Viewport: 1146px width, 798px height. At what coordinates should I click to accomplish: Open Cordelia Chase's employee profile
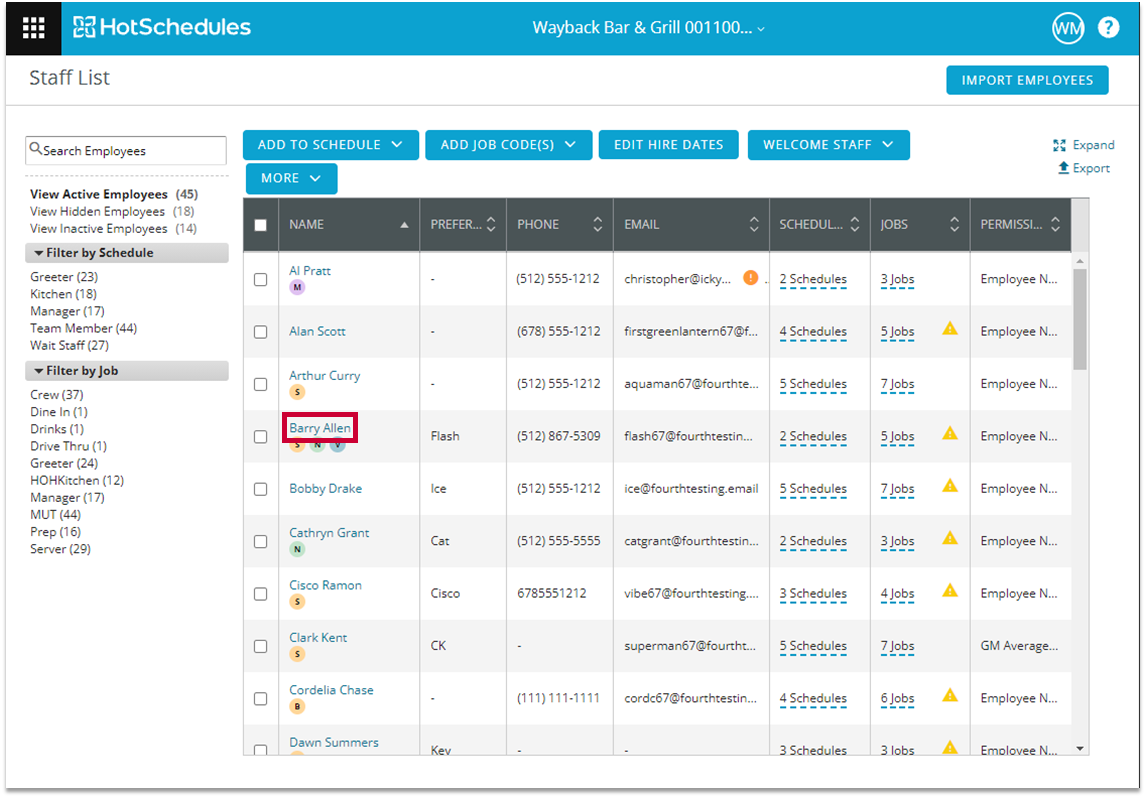(x=331, y=690)
